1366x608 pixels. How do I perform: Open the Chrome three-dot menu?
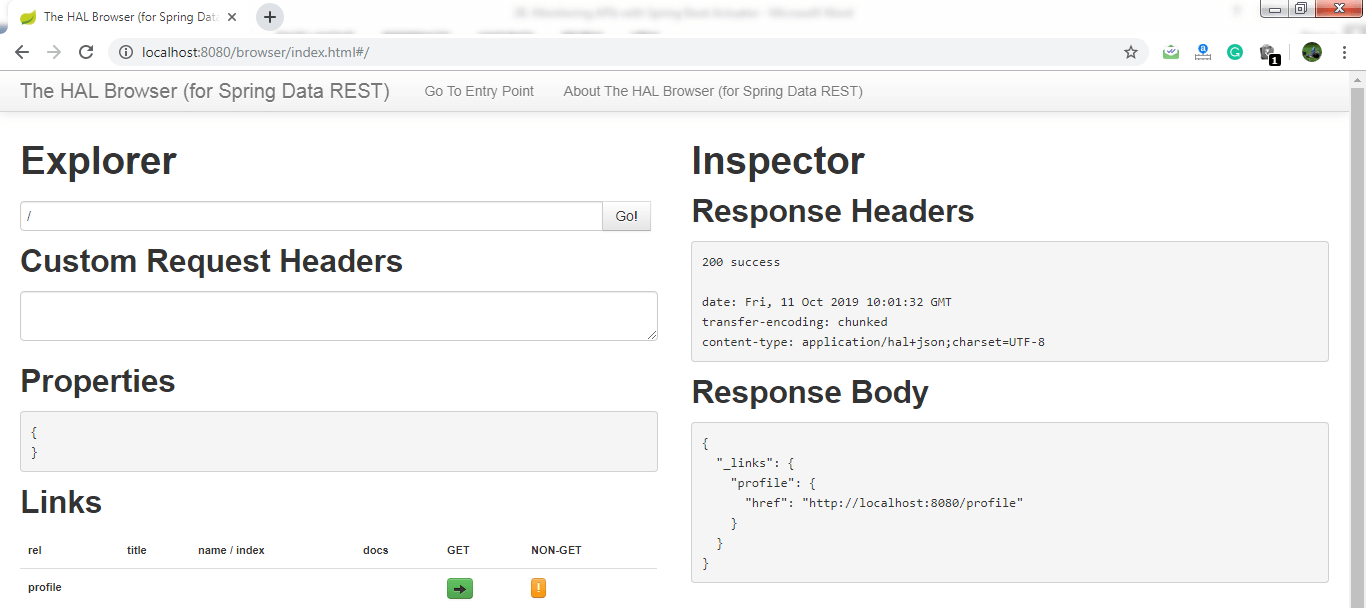1344,52
